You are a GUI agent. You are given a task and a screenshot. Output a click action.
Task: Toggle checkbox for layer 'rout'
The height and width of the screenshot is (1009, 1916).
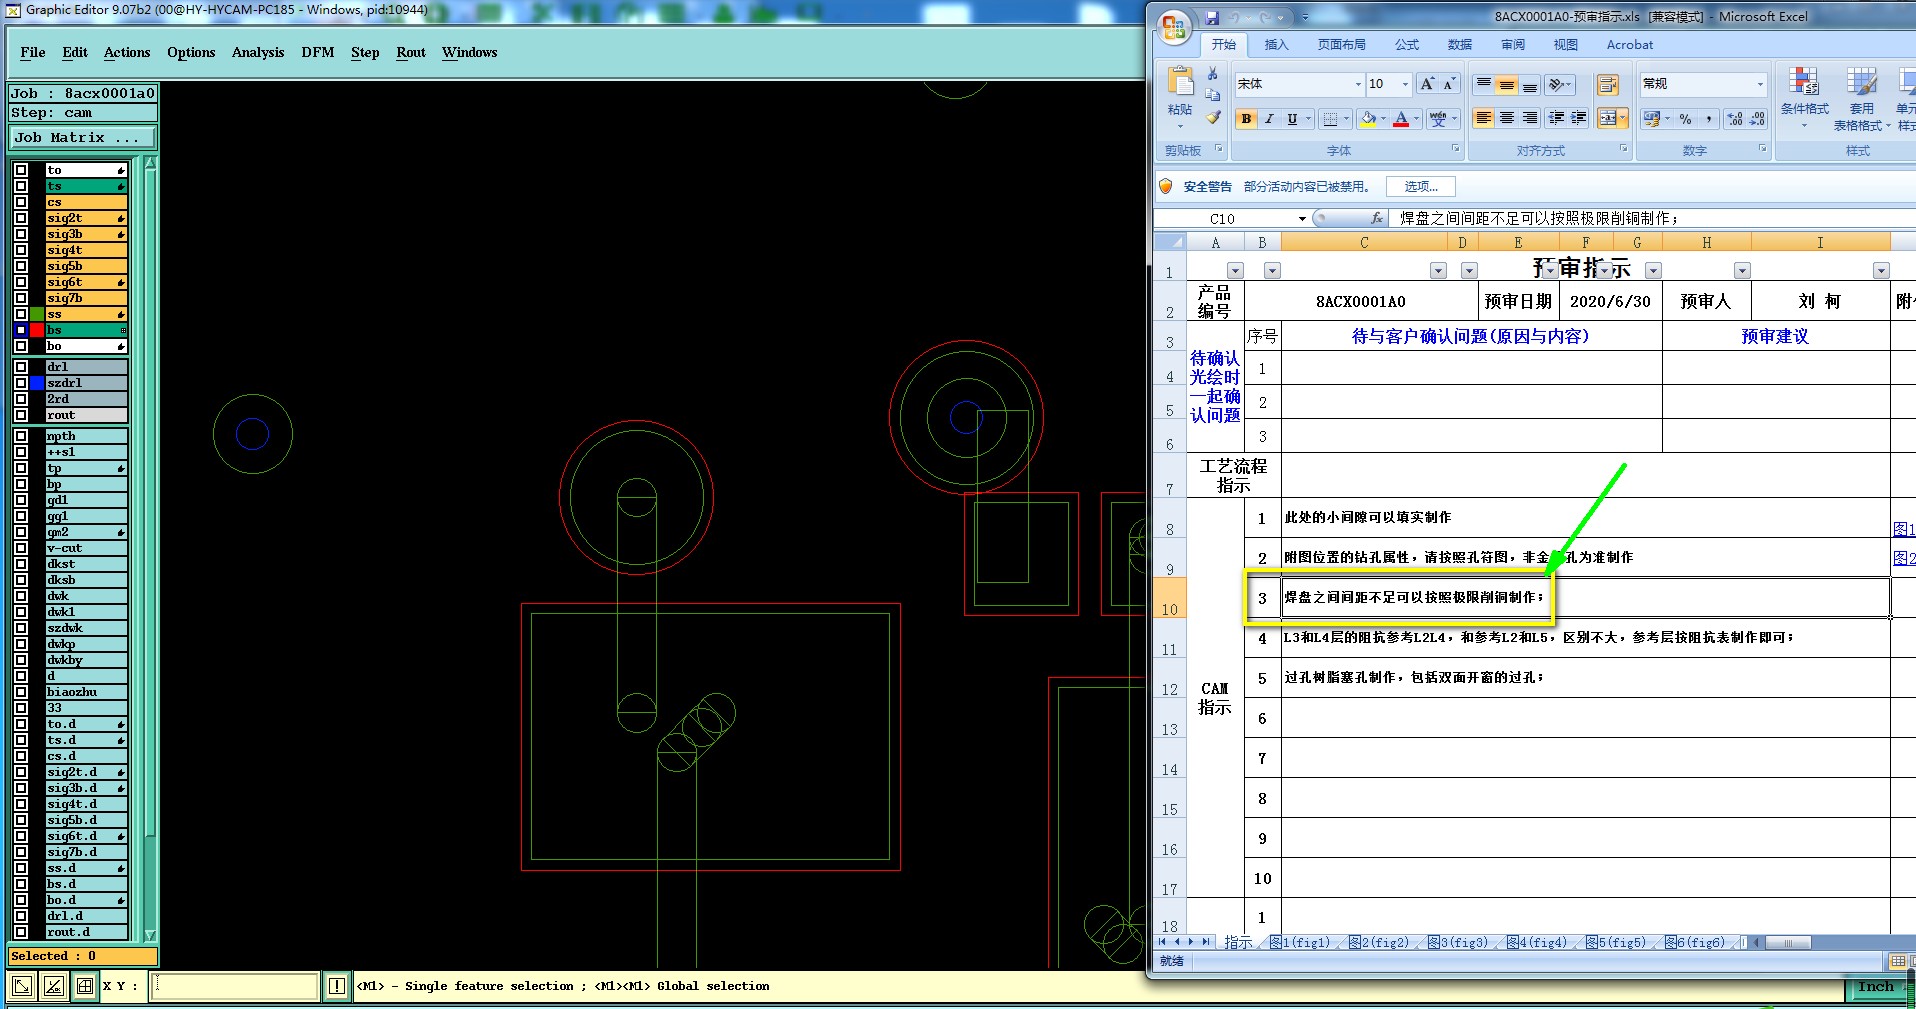[21, 415]
